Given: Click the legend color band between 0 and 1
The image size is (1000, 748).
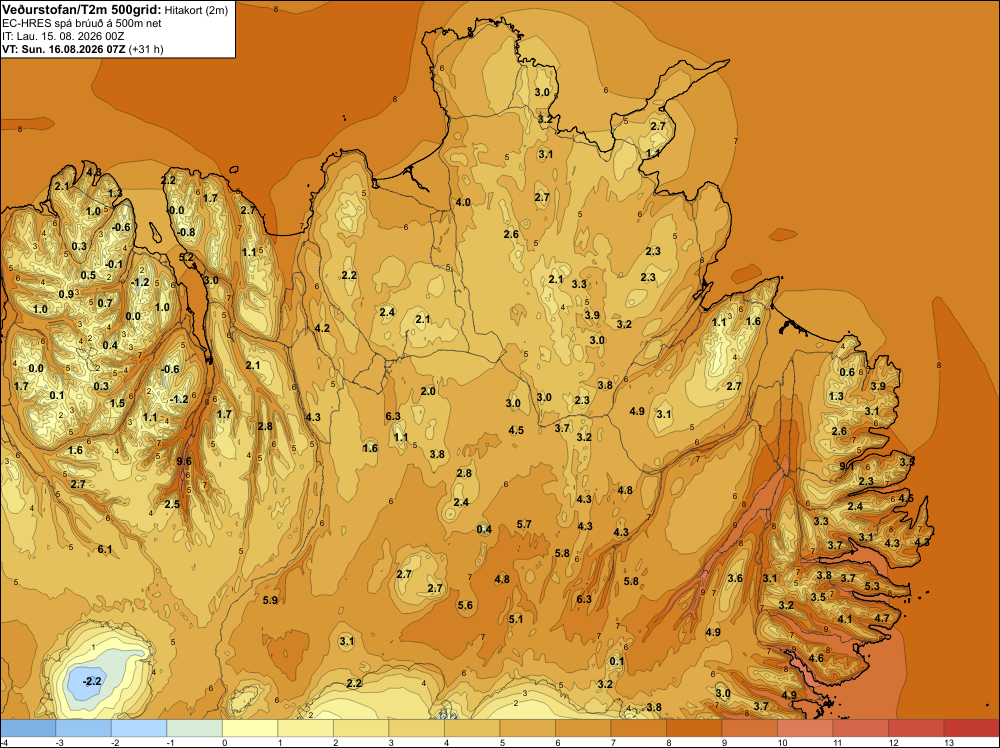Looking at the screenshot, I should (x=250, y=728).
